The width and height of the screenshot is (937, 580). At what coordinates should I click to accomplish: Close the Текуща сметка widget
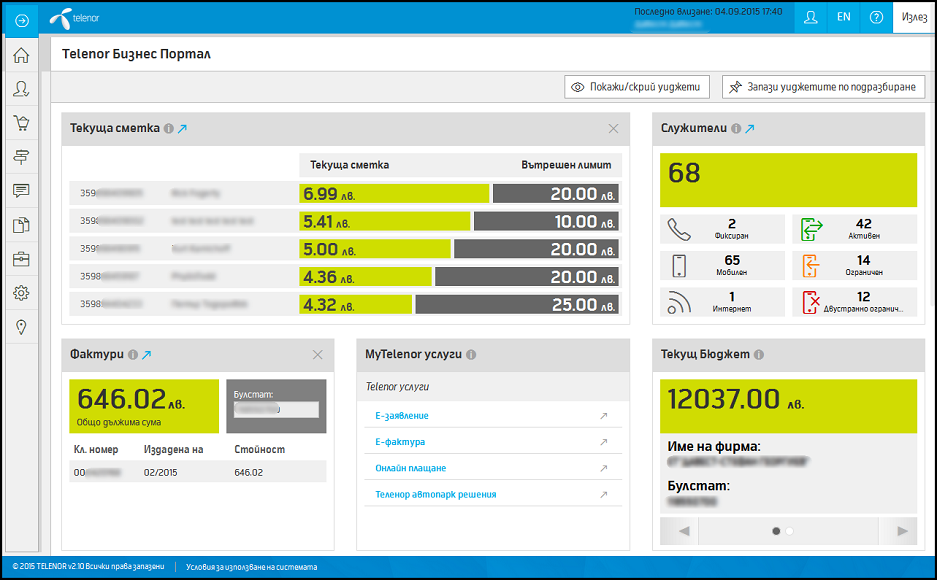pos(613,128)
